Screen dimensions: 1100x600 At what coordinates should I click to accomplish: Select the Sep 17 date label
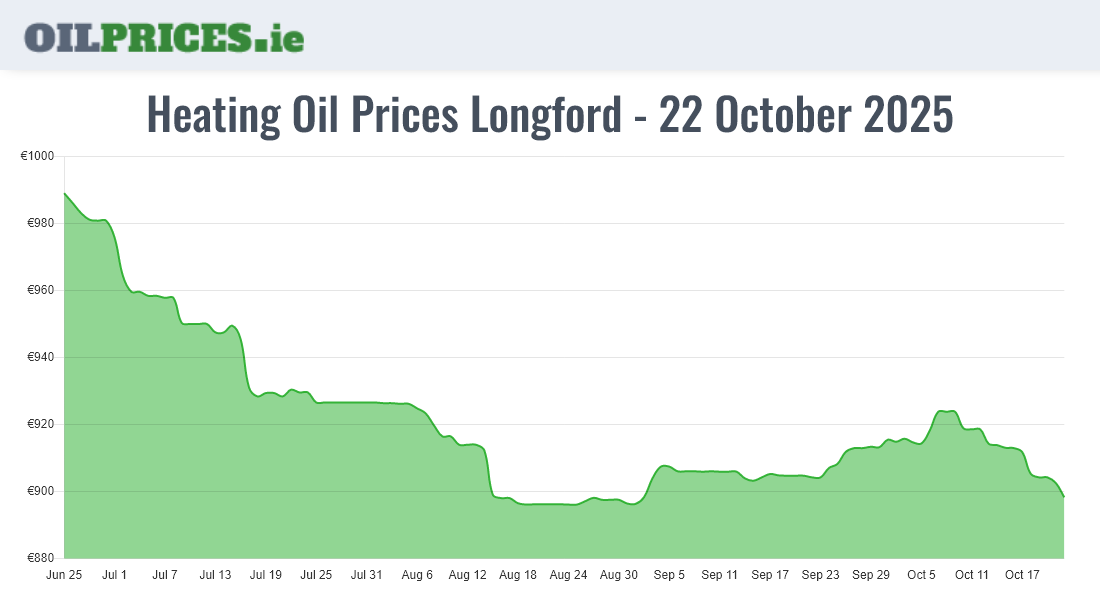pos(770,575)
